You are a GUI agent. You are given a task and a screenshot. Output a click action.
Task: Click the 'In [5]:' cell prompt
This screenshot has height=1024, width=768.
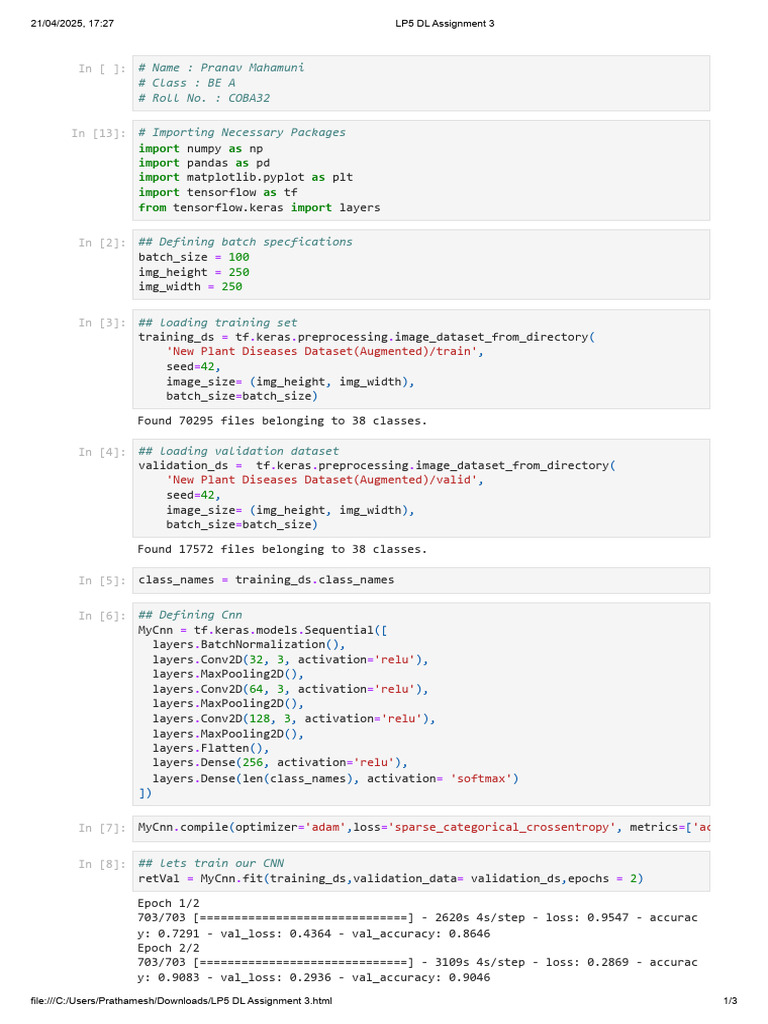point(102,581)
